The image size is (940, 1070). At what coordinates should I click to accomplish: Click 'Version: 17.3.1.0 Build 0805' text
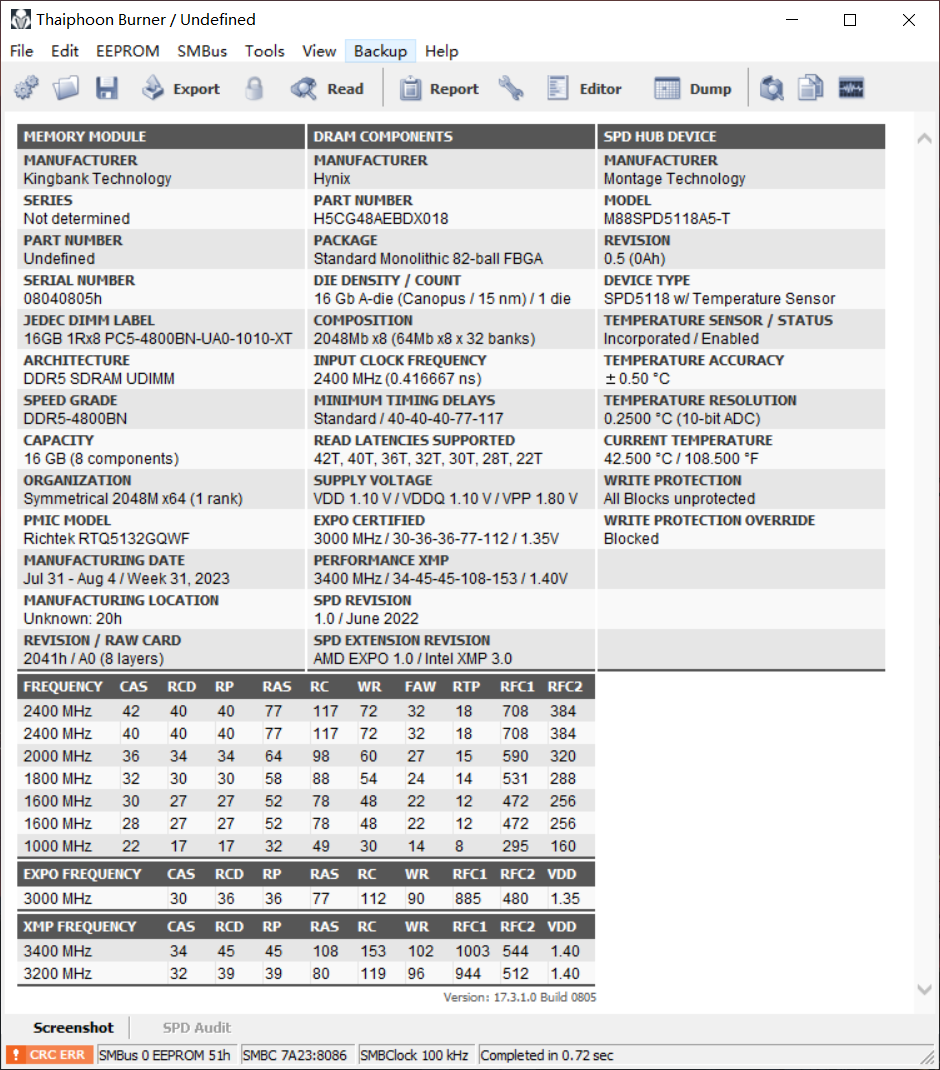point(519,998)
